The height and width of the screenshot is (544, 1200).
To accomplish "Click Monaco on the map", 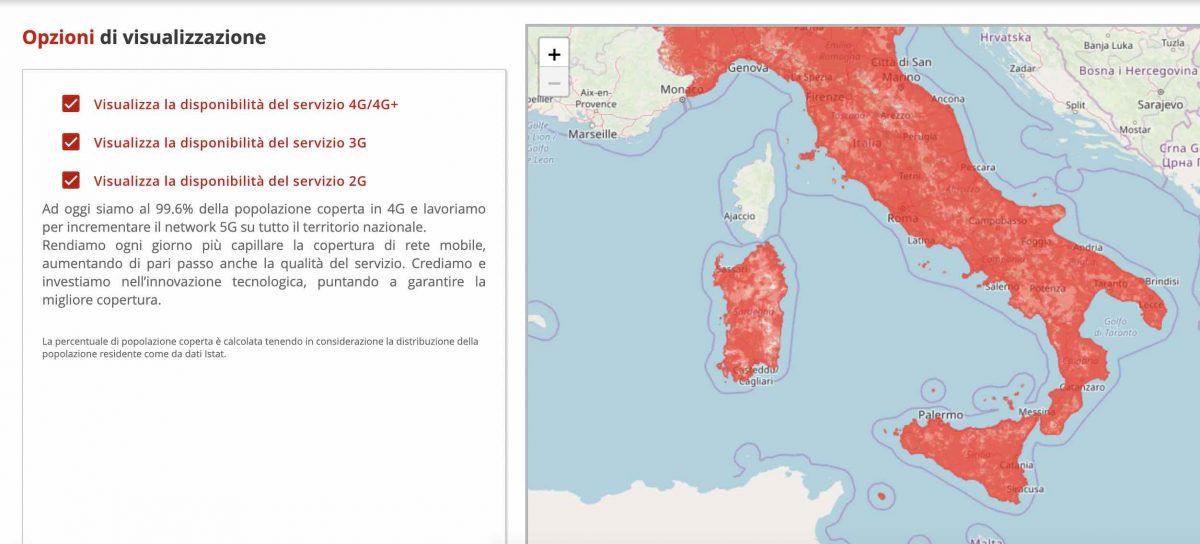I will click(682, 90).
